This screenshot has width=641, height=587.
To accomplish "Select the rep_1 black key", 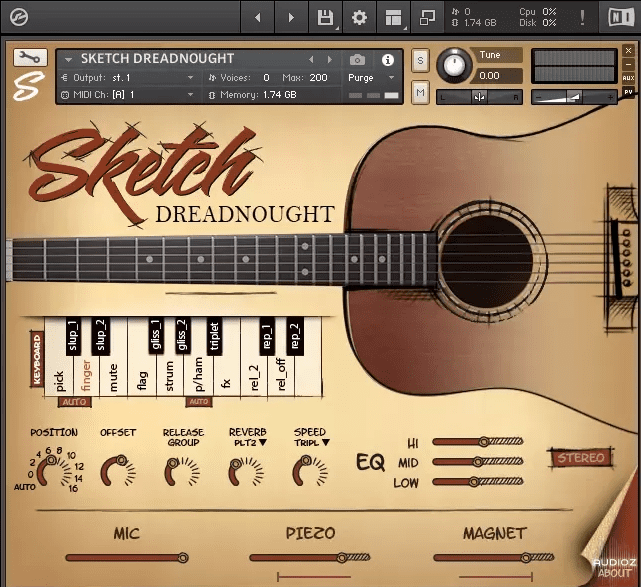I will [x=267, y=336].
